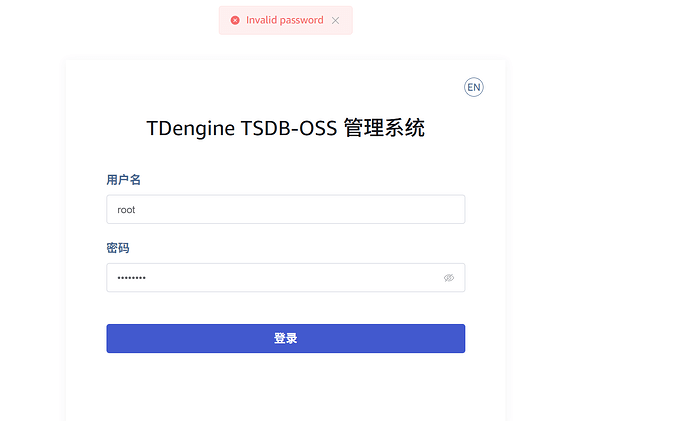Click "管理系统" in the page heading
This screenshot has height=421, width=690.
[384, 129]
